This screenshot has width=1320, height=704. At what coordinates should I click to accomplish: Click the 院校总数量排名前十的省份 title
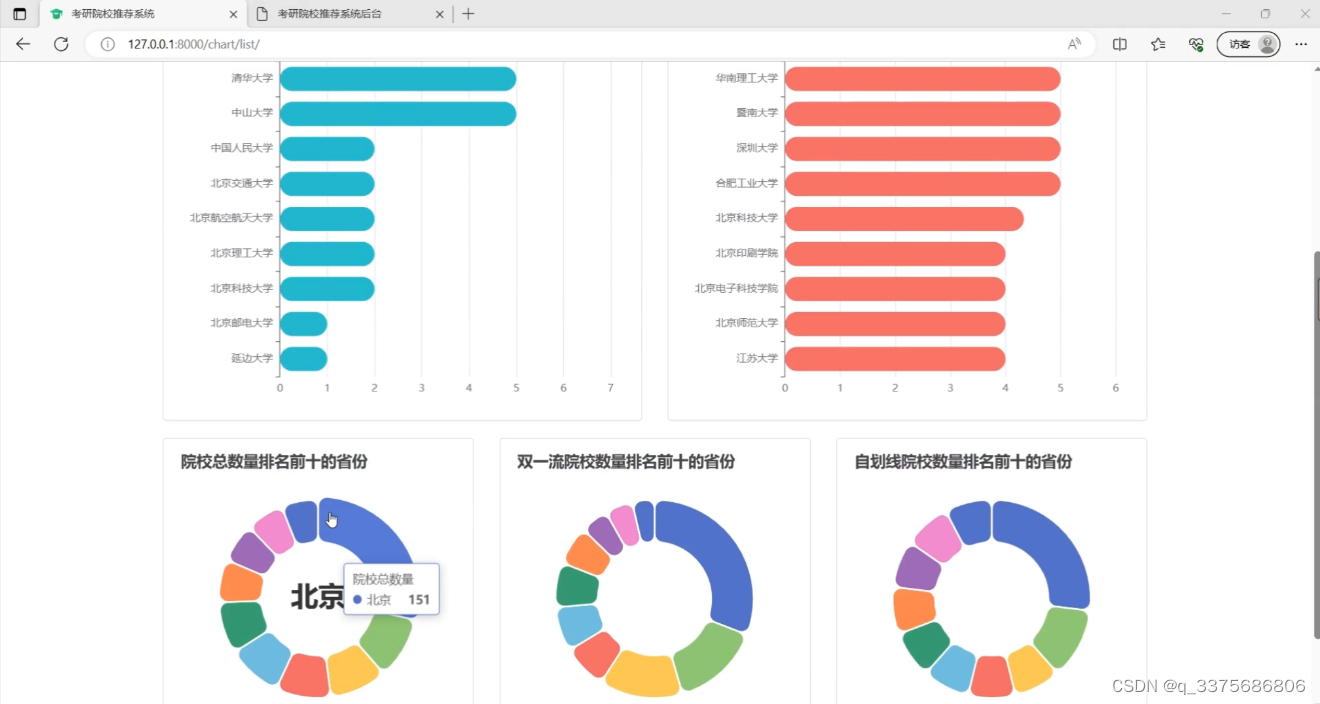[274, 462]
